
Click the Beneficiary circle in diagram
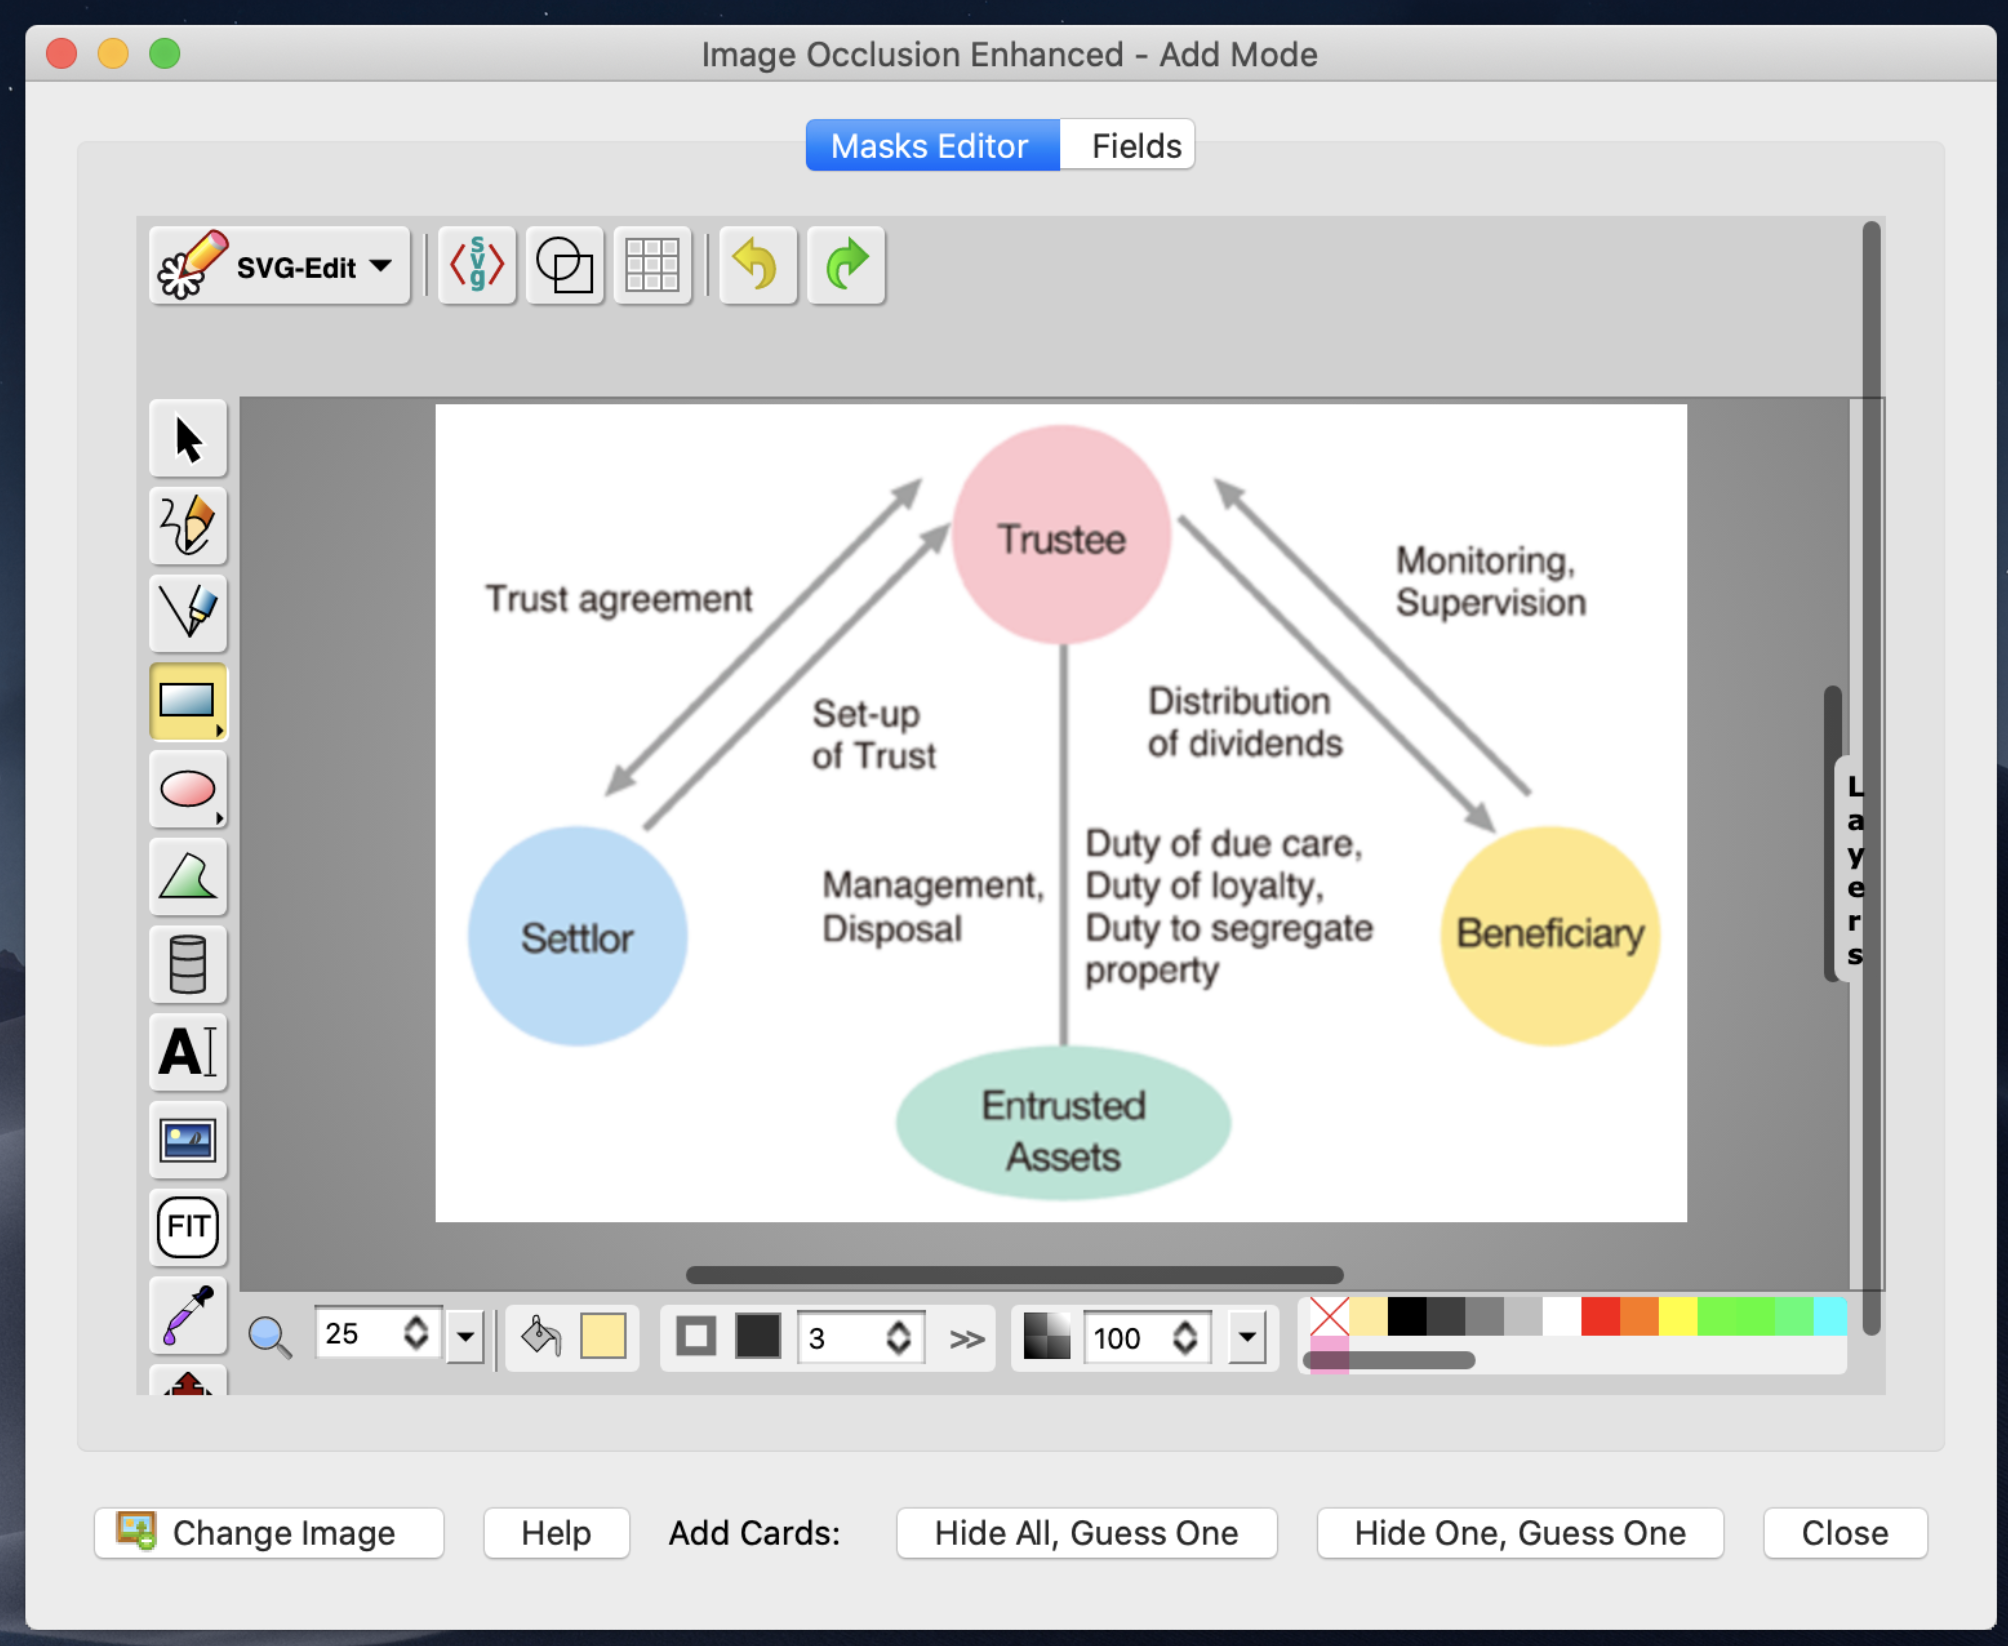click(1550, 936)
